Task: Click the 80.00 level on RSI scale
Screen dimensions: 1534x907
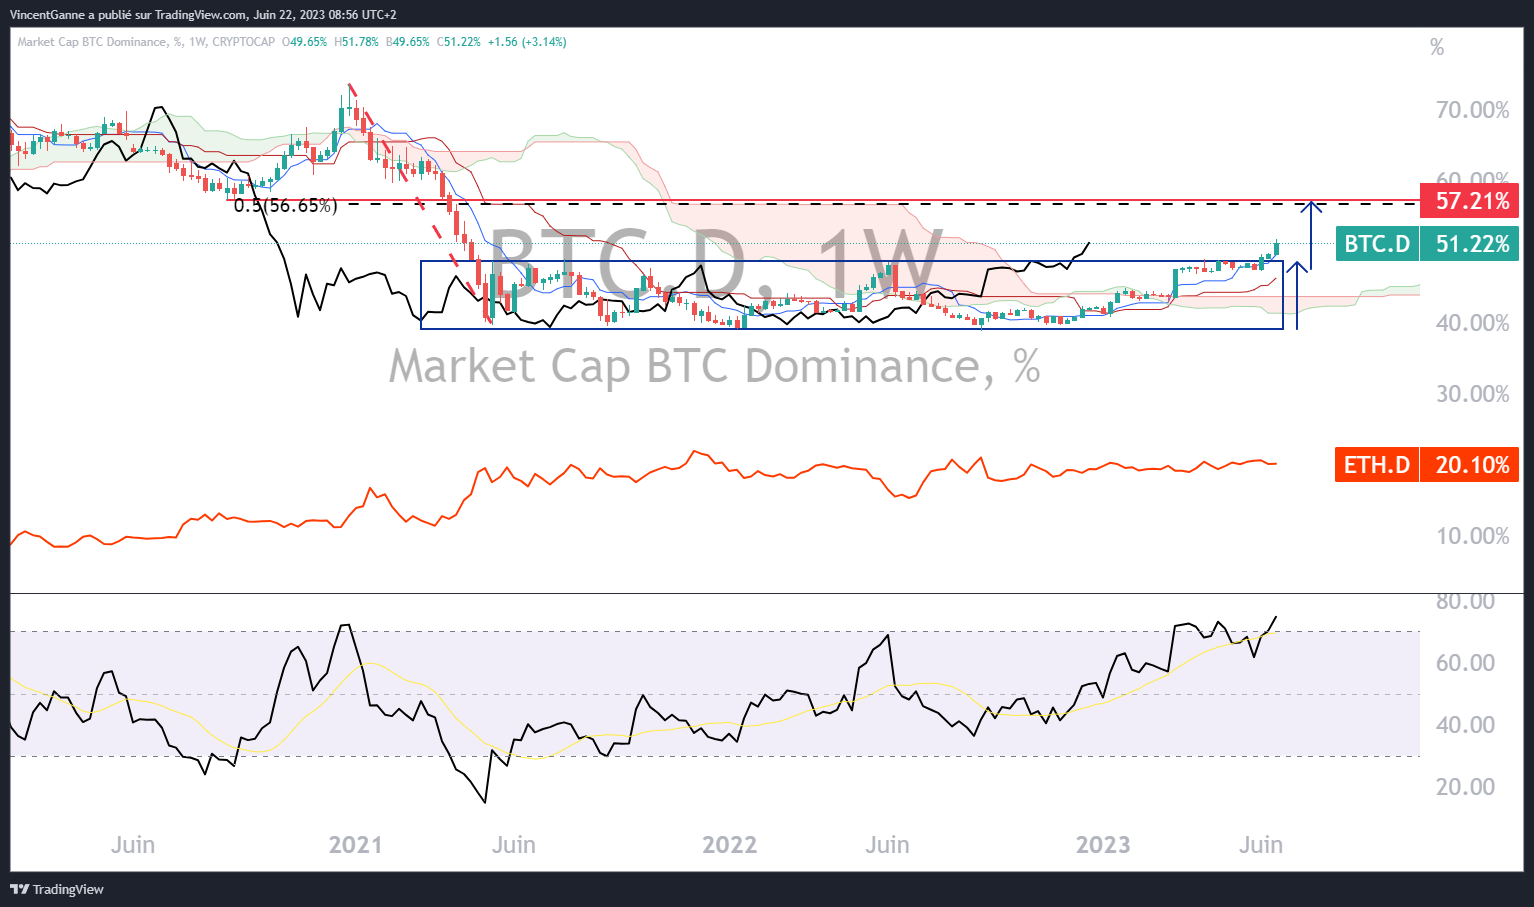Action: [x=1465, y=601]
